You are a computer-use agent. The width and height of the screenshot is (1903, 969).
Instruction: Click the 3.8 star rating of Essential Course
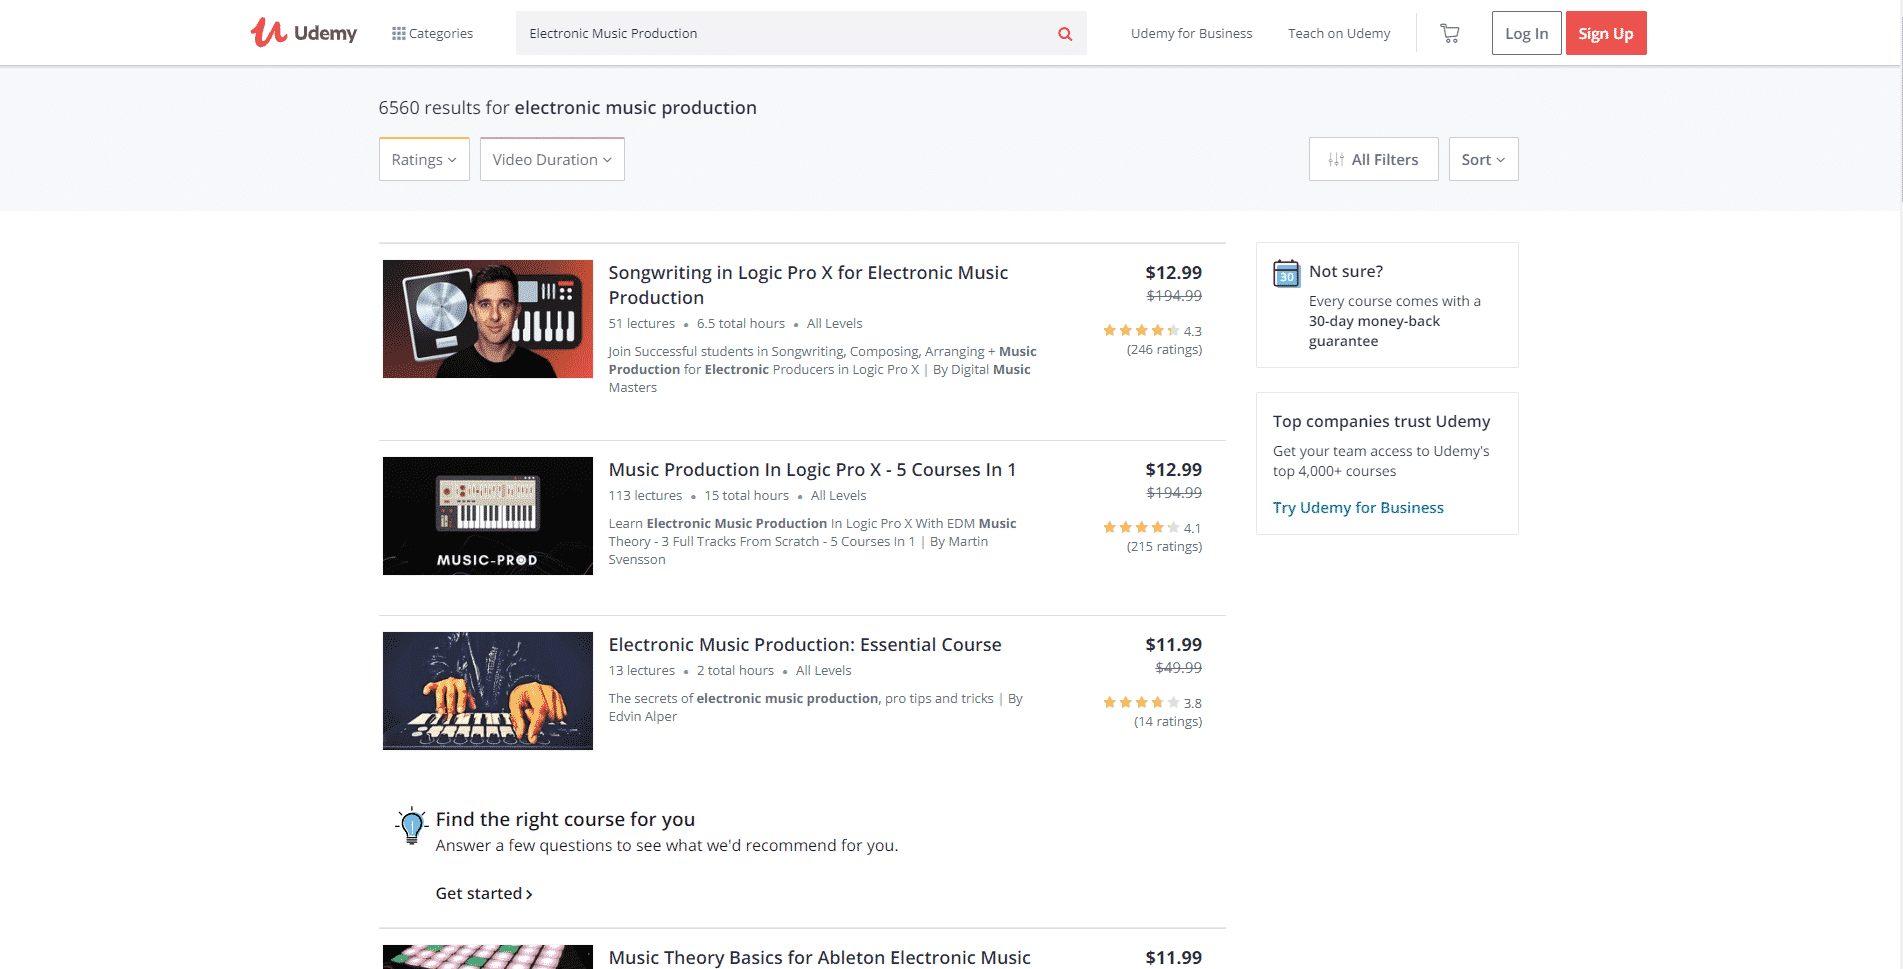coord(1152,703)
